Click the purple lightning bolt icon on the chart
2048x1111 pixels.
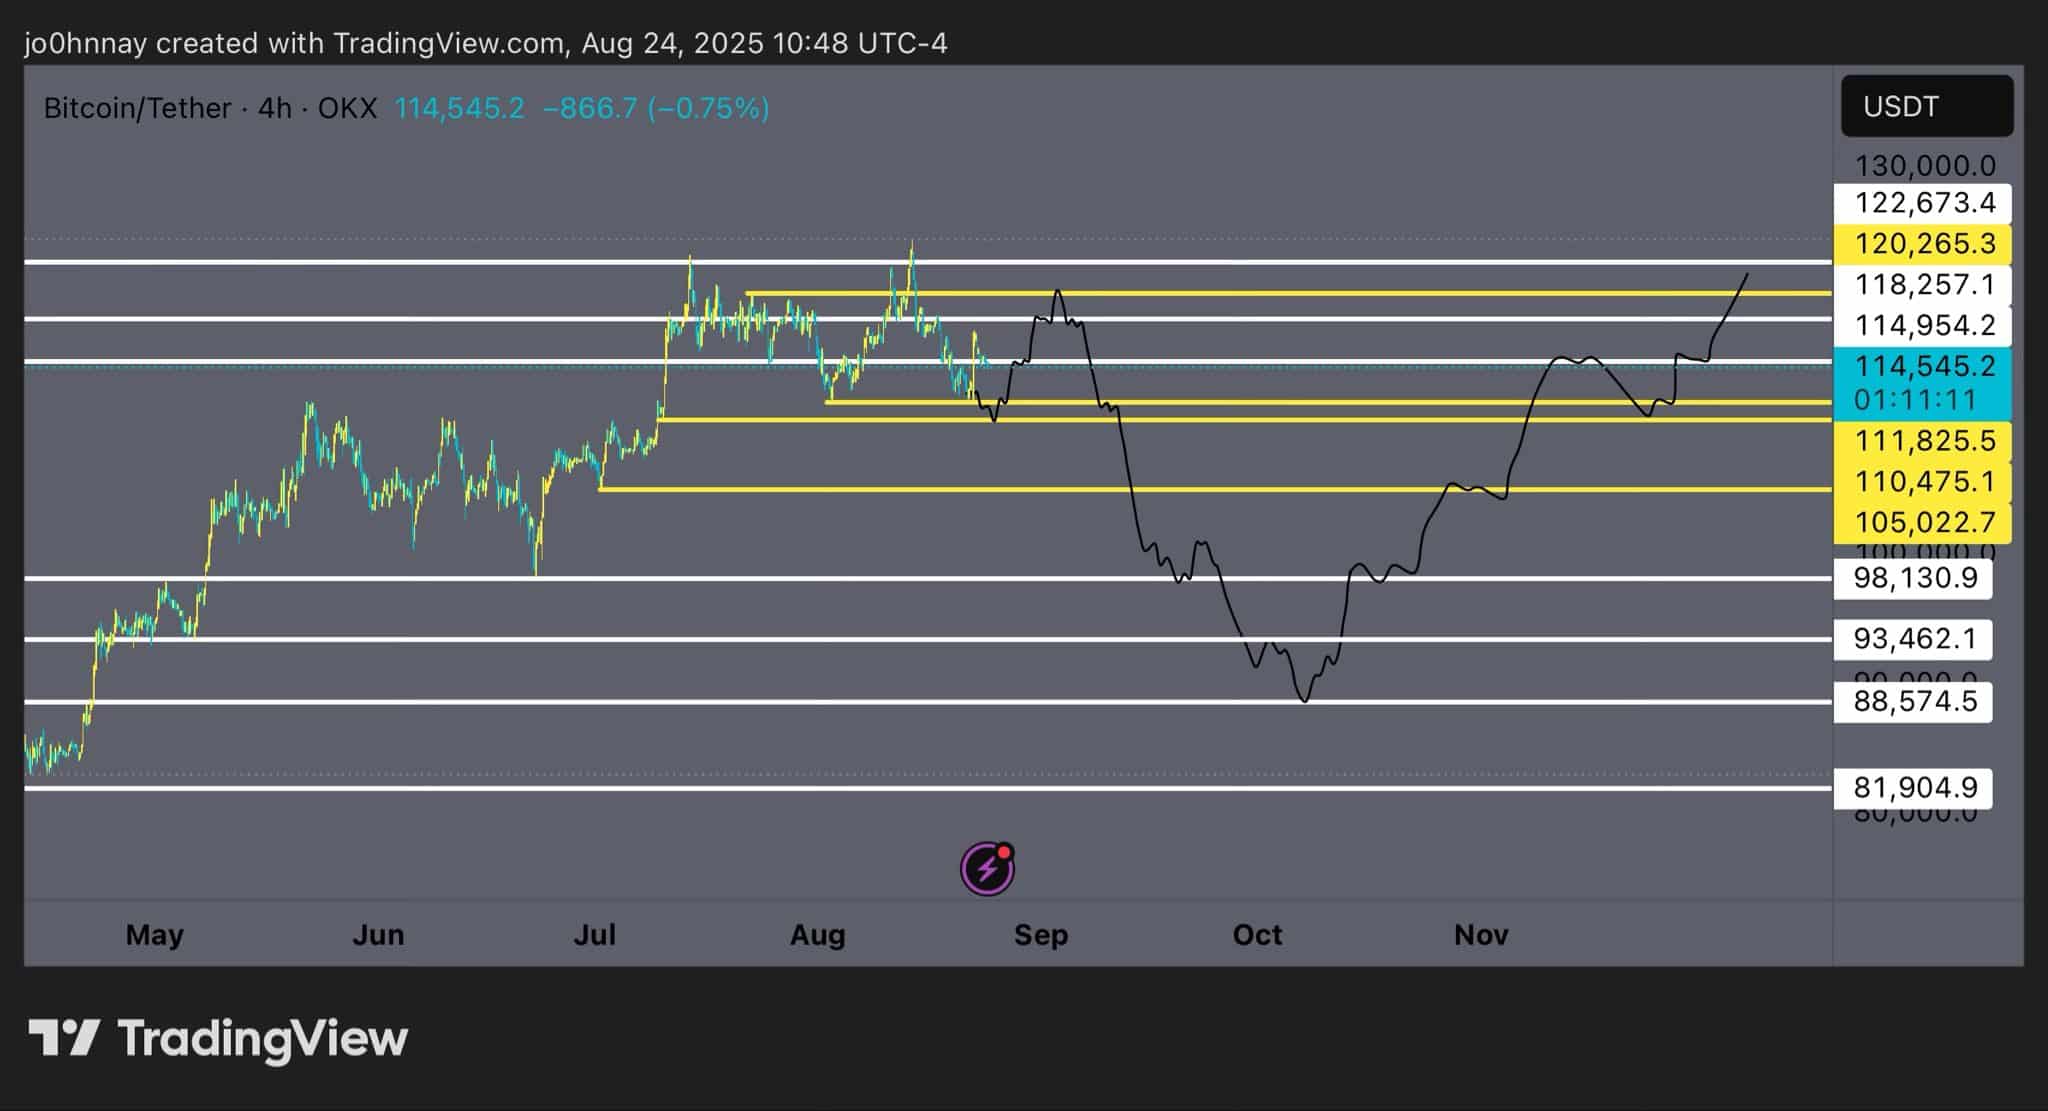[987, 868]
